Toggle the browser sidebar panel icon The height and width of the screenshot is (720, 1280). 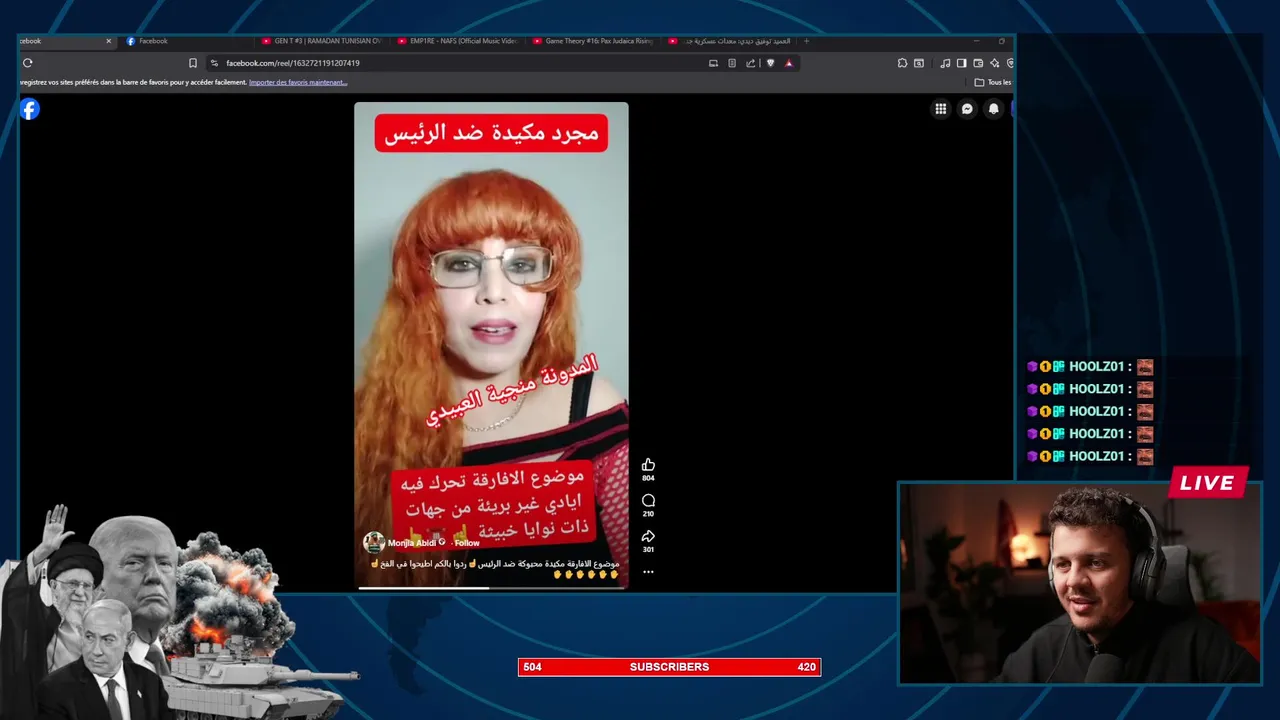(961, 63)
